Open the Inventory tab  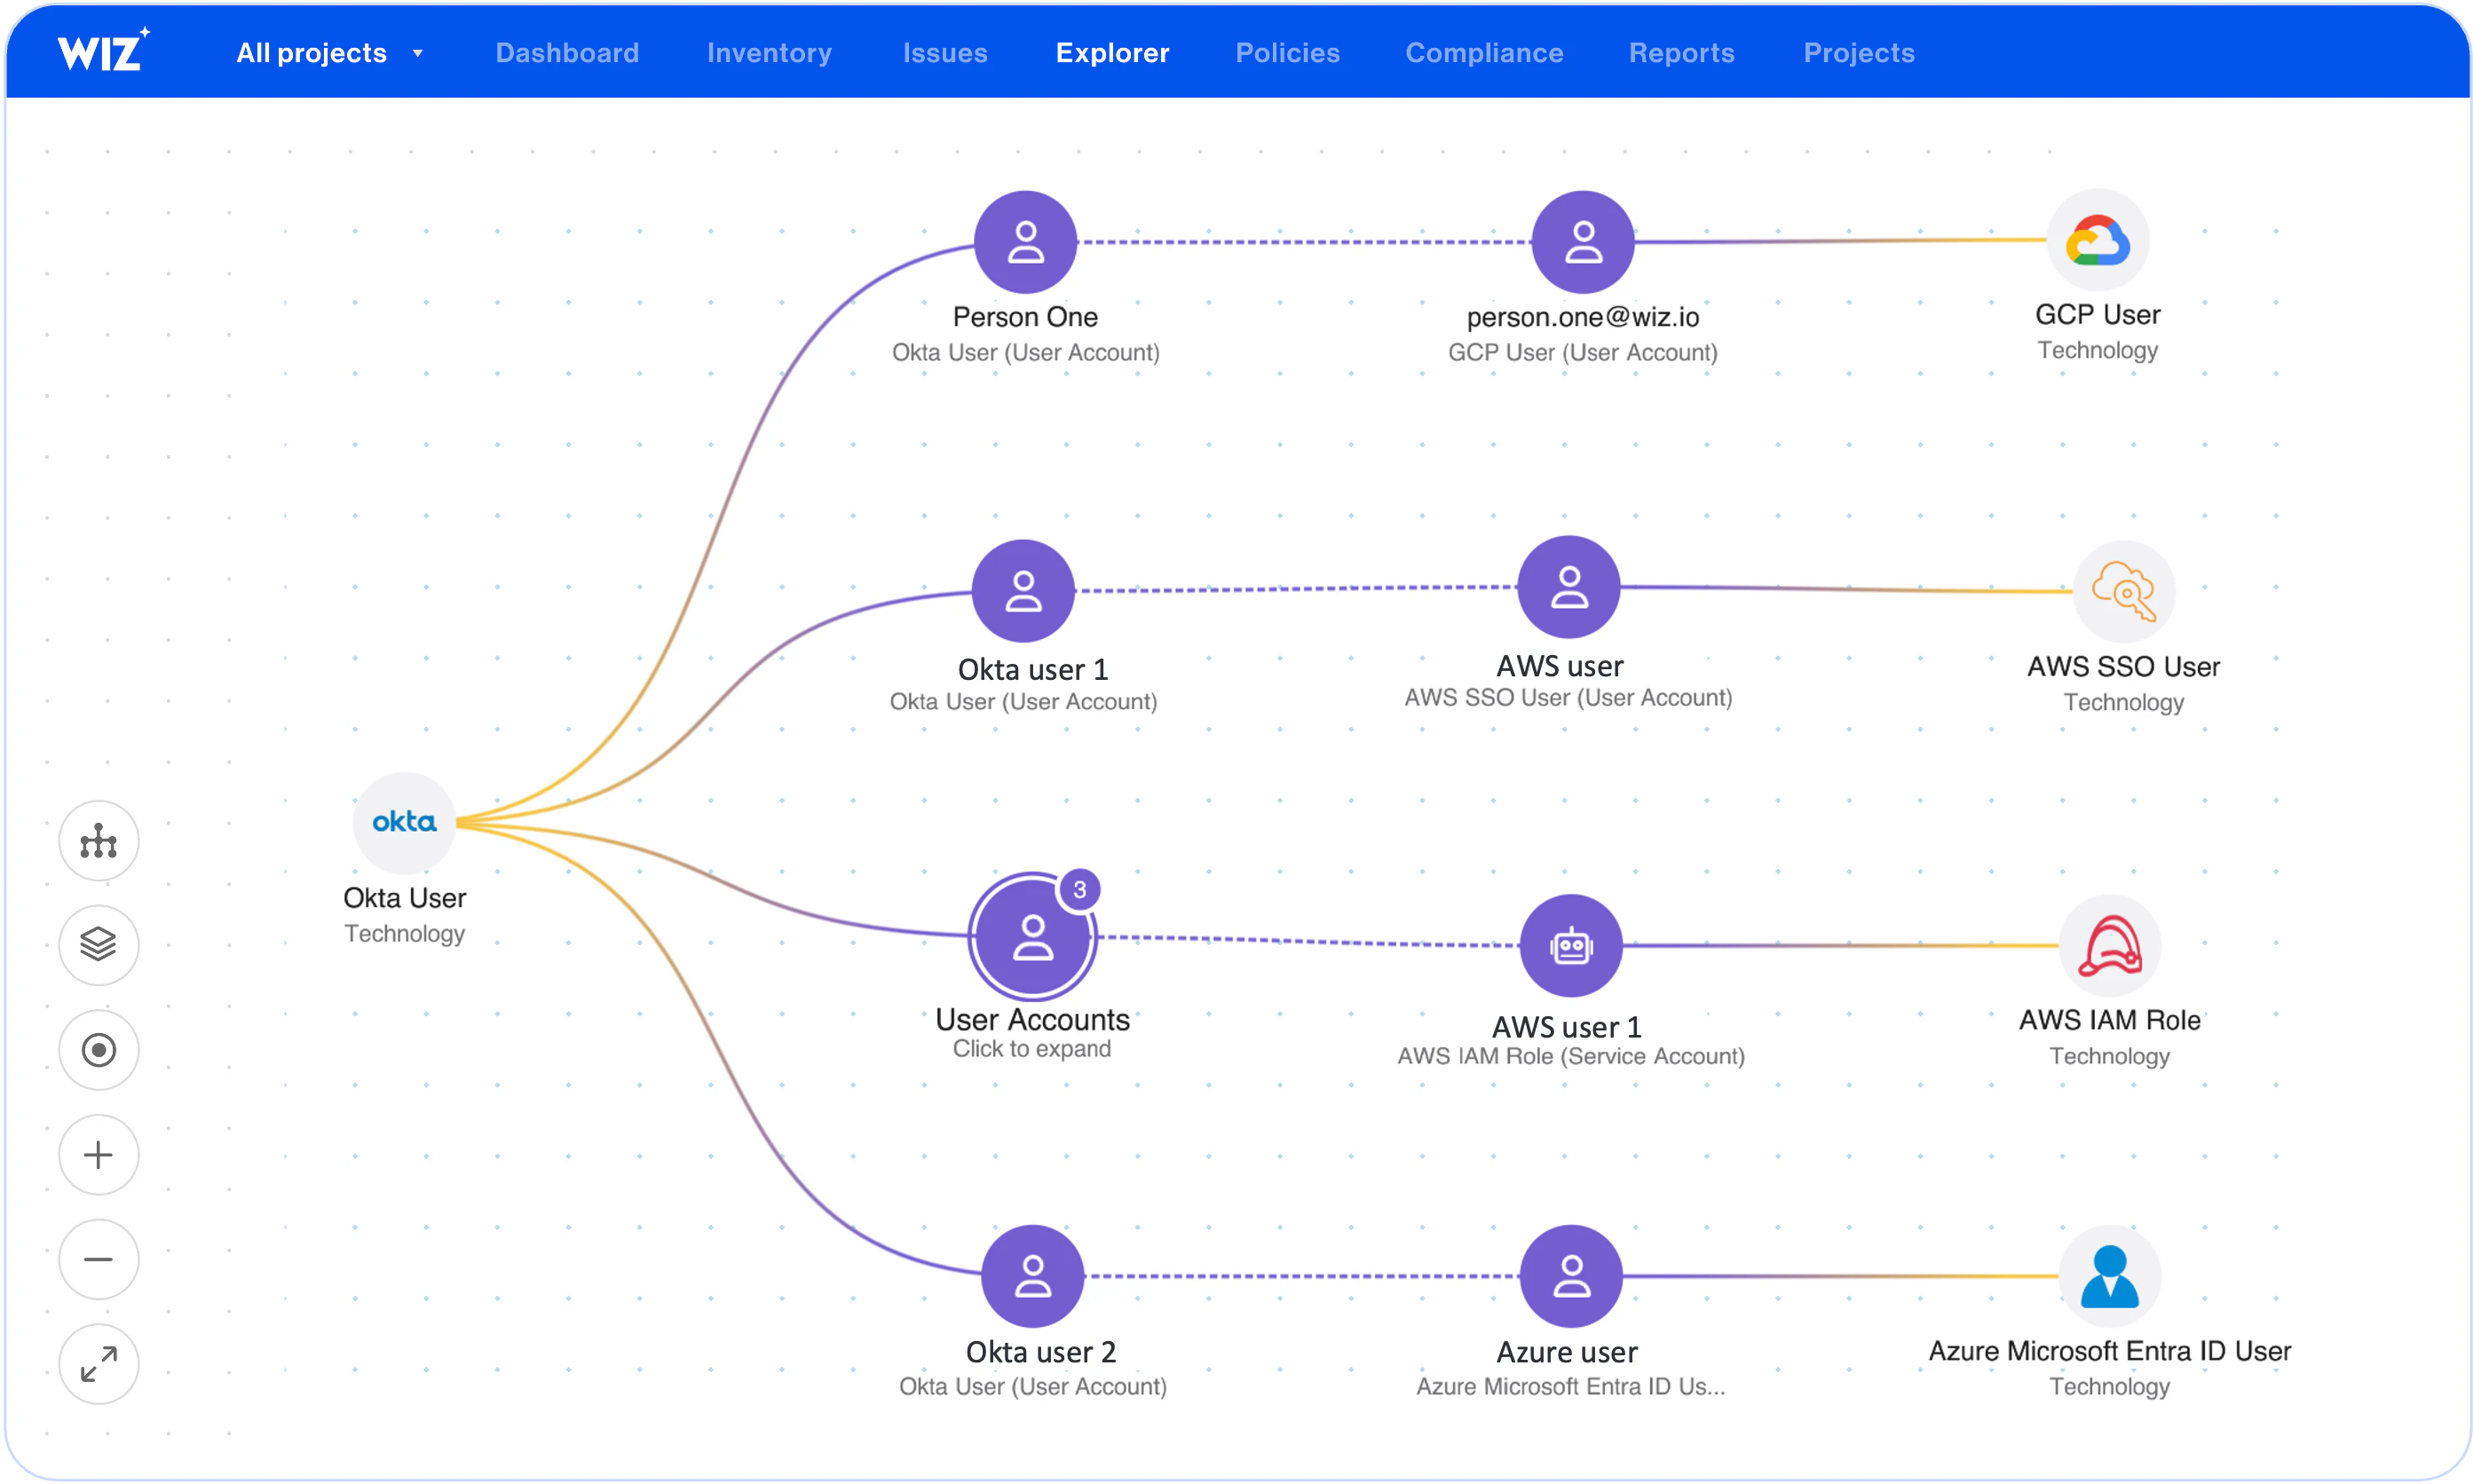[769, 53]
